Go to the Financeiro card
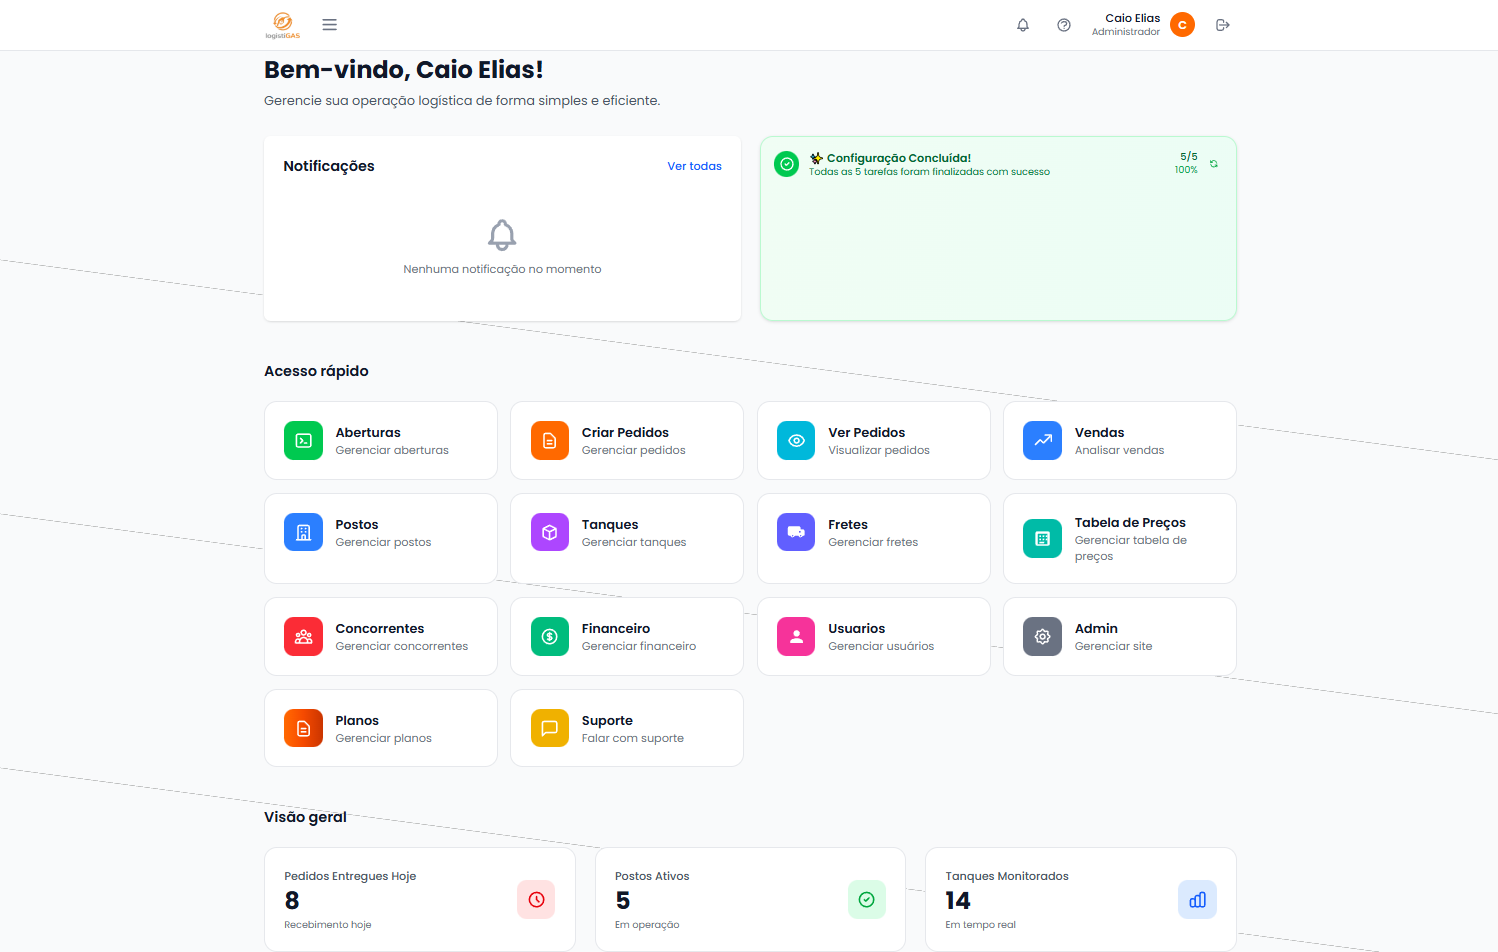 [626, 637]
